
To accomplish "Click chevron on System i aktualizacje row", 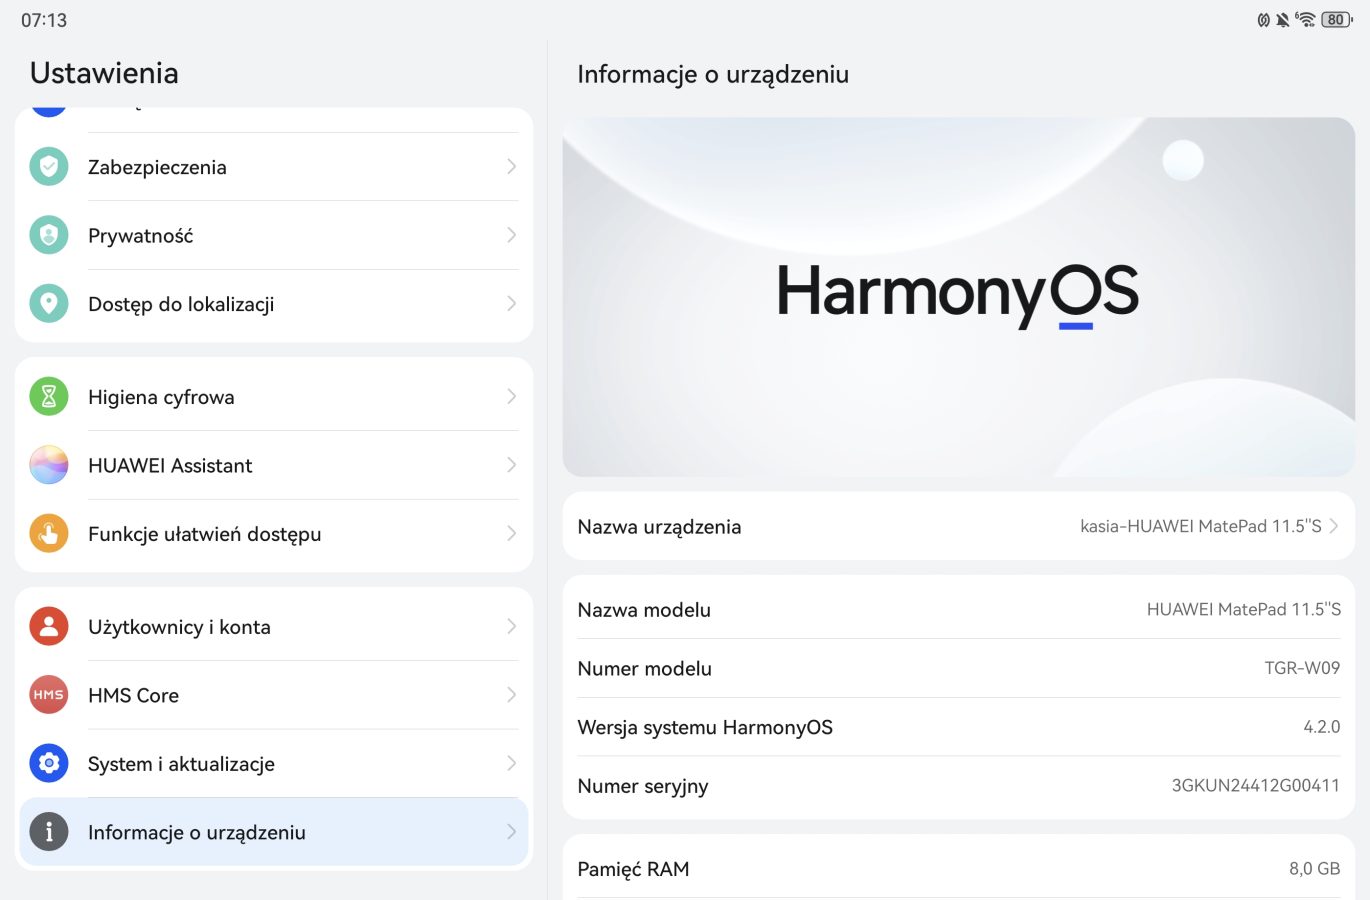I will [x=511, y=764].
